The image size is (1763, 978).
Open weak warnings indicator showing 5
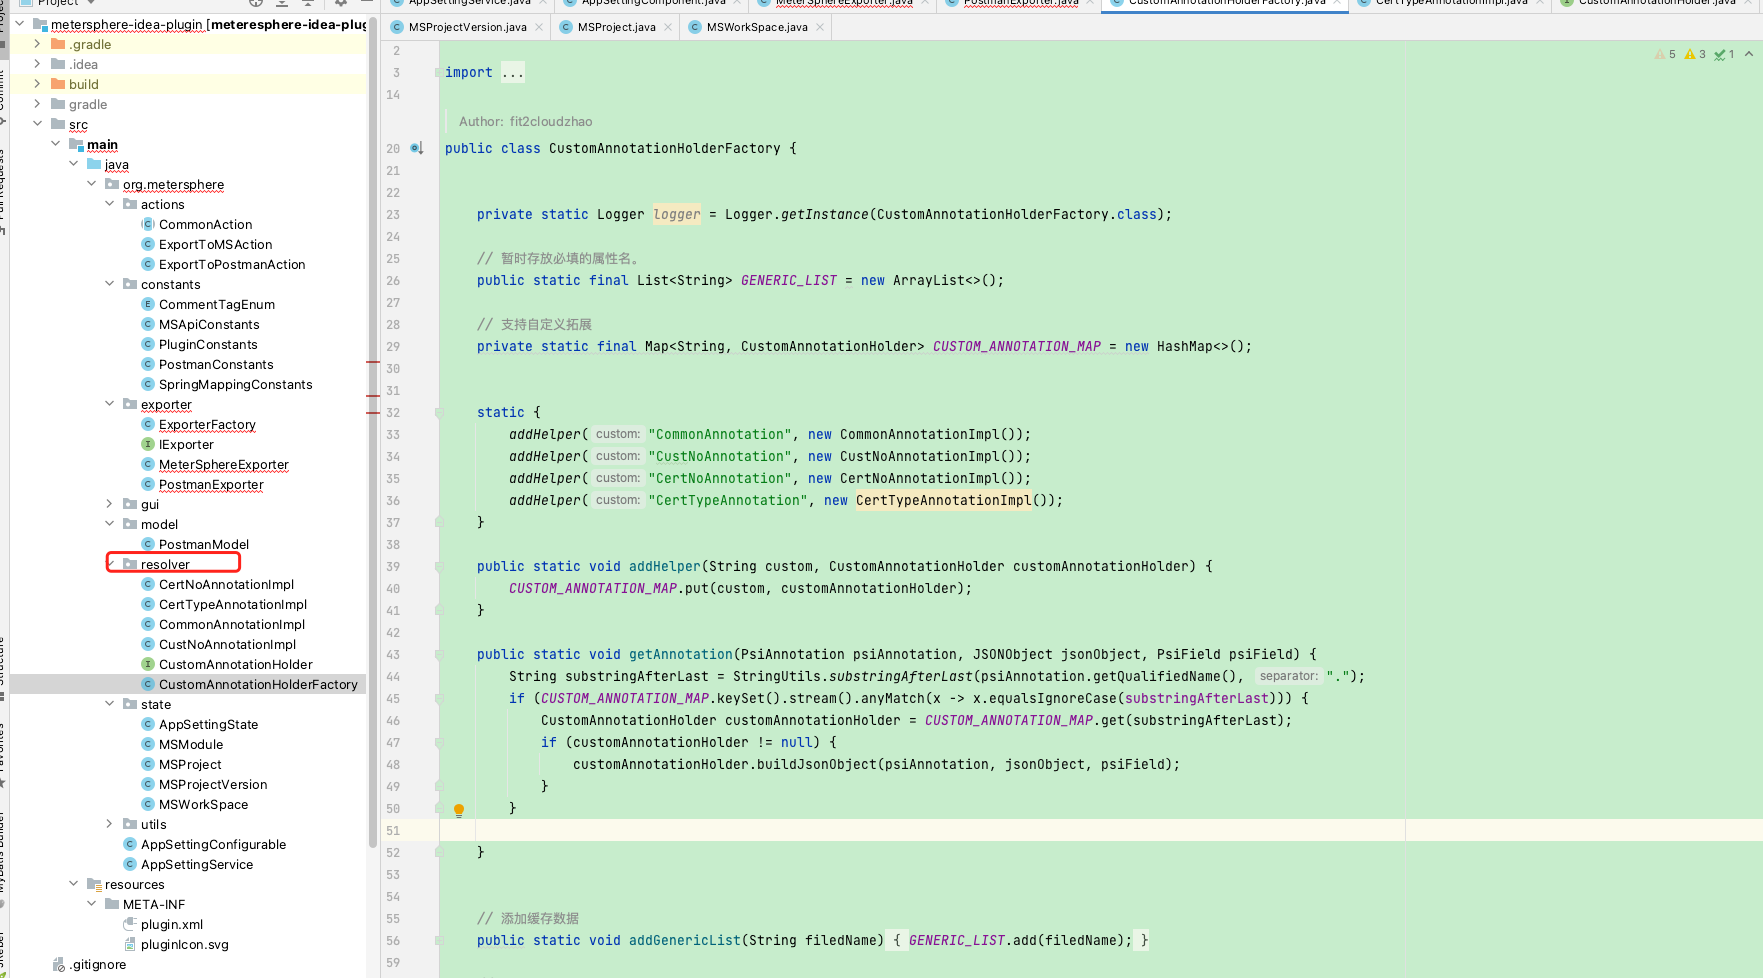1665,54
